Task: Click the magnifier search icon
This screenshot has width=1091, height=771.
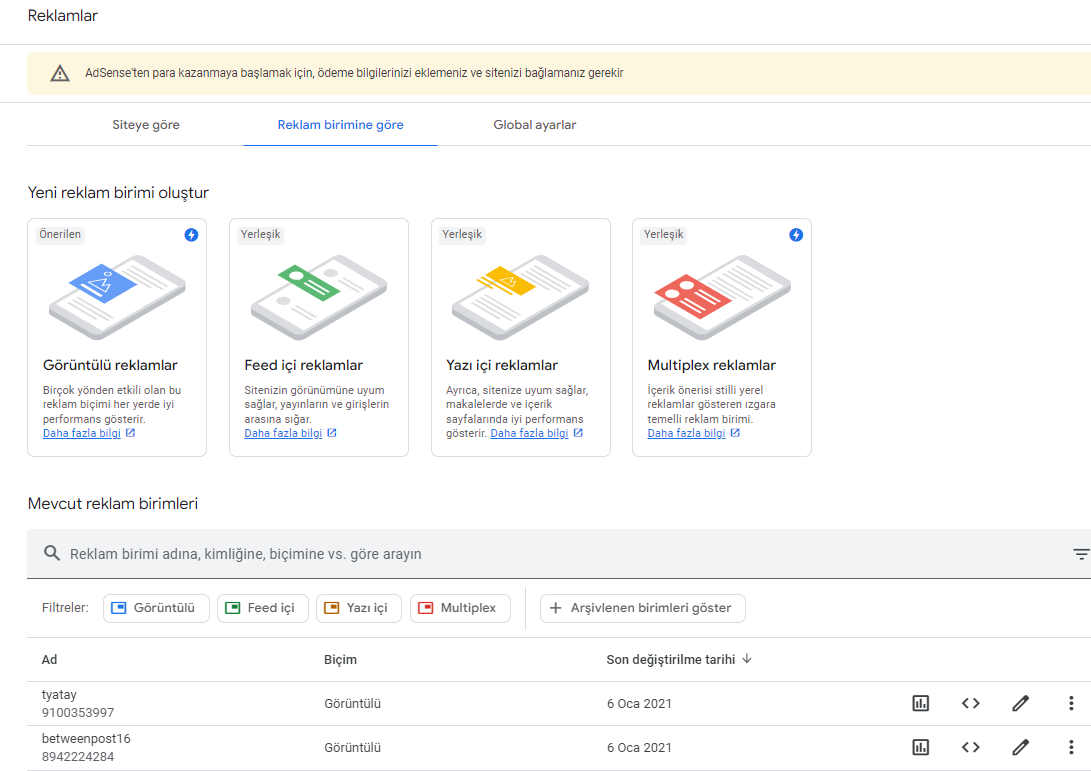Action: (x=51, y=553)
